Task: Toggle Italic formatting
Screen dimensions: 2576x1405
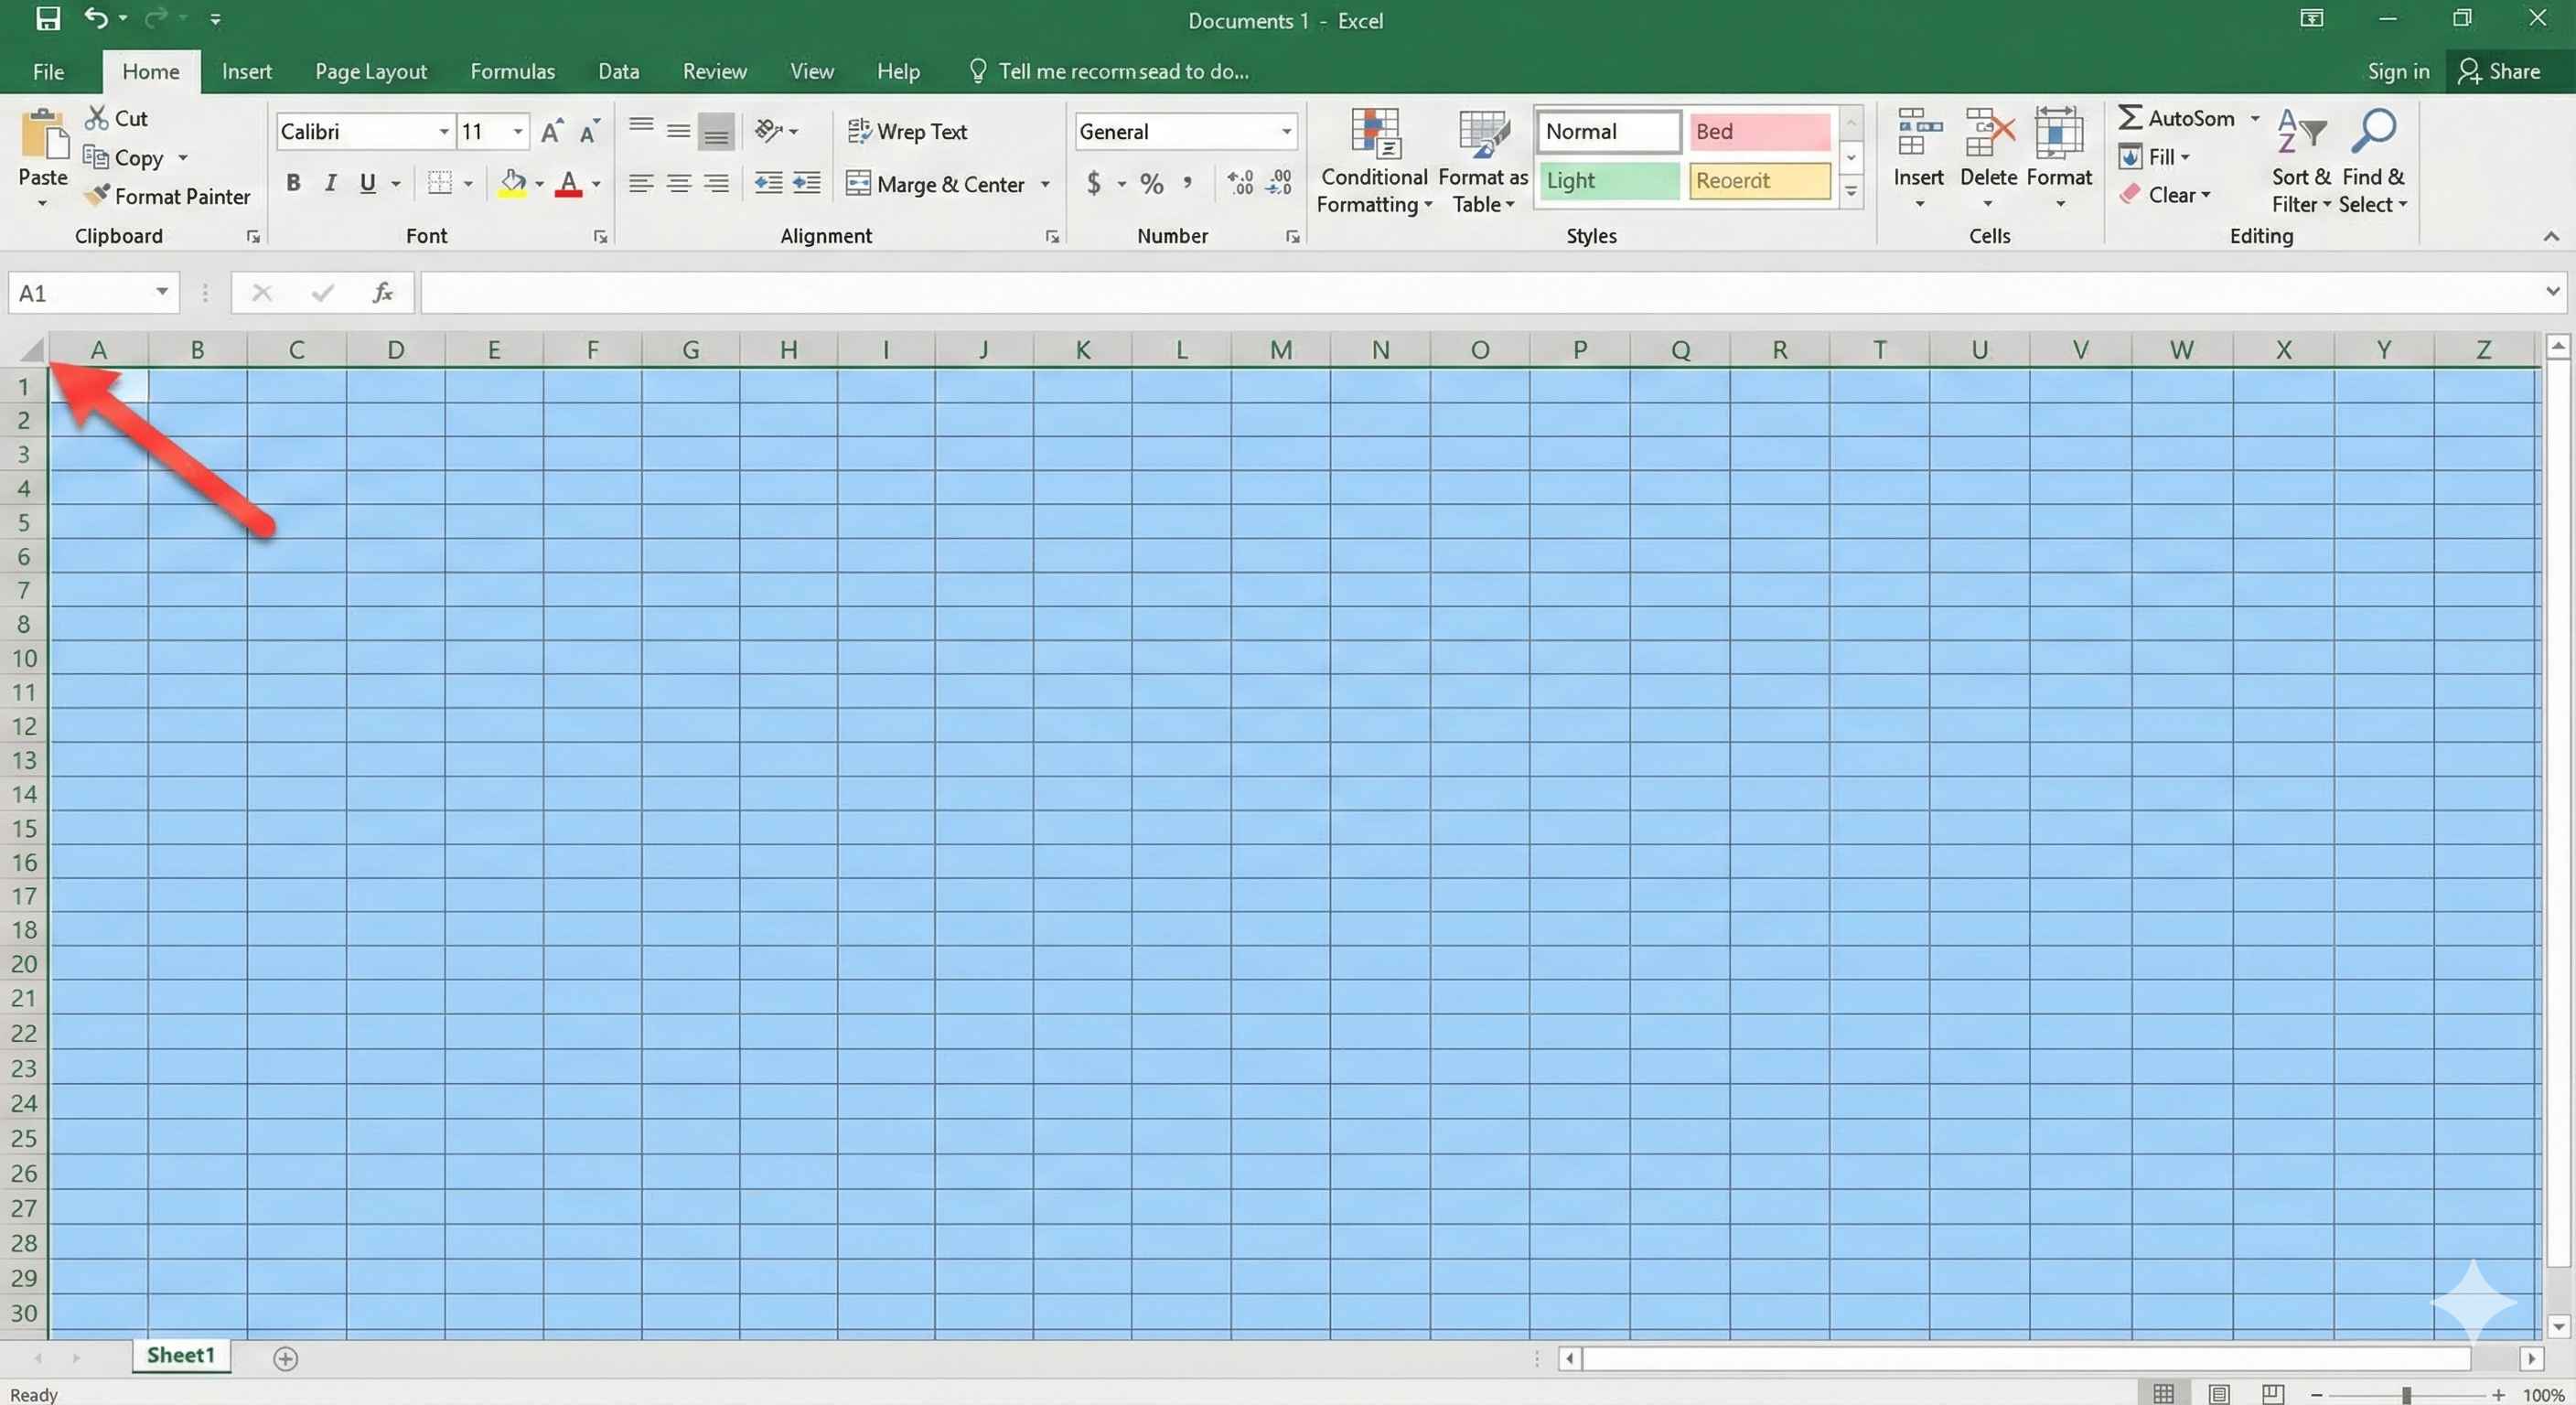Action: point(330,183)
